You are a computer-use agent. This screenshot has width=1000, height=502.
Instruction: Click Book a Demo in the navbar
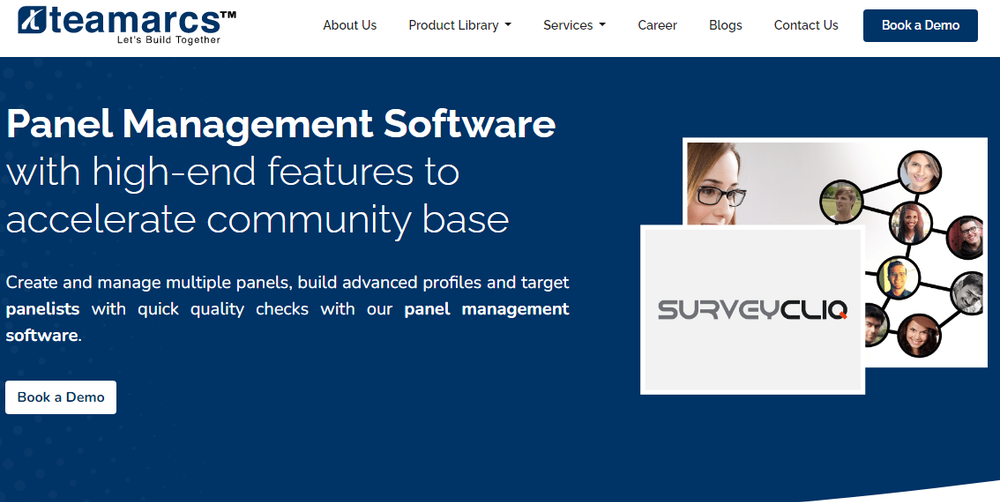pyautogui.click(x=920, y=26)
